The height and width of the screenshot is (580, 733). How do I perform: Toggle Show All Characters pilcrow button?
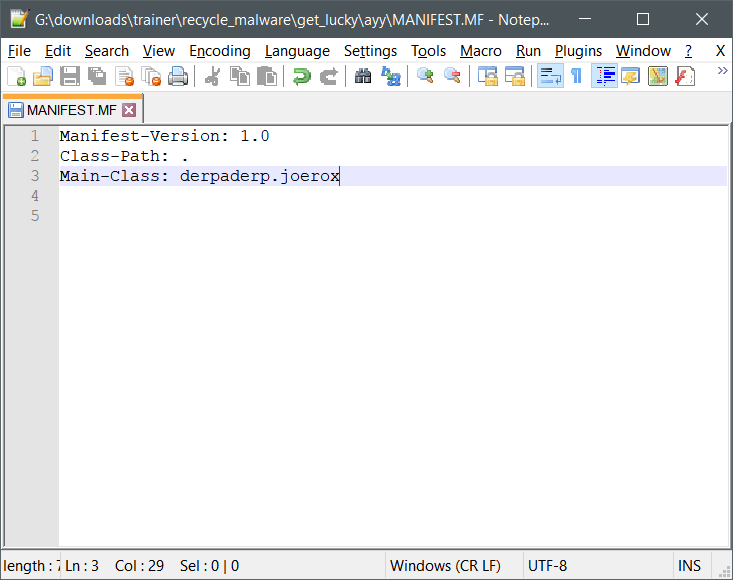576,76
